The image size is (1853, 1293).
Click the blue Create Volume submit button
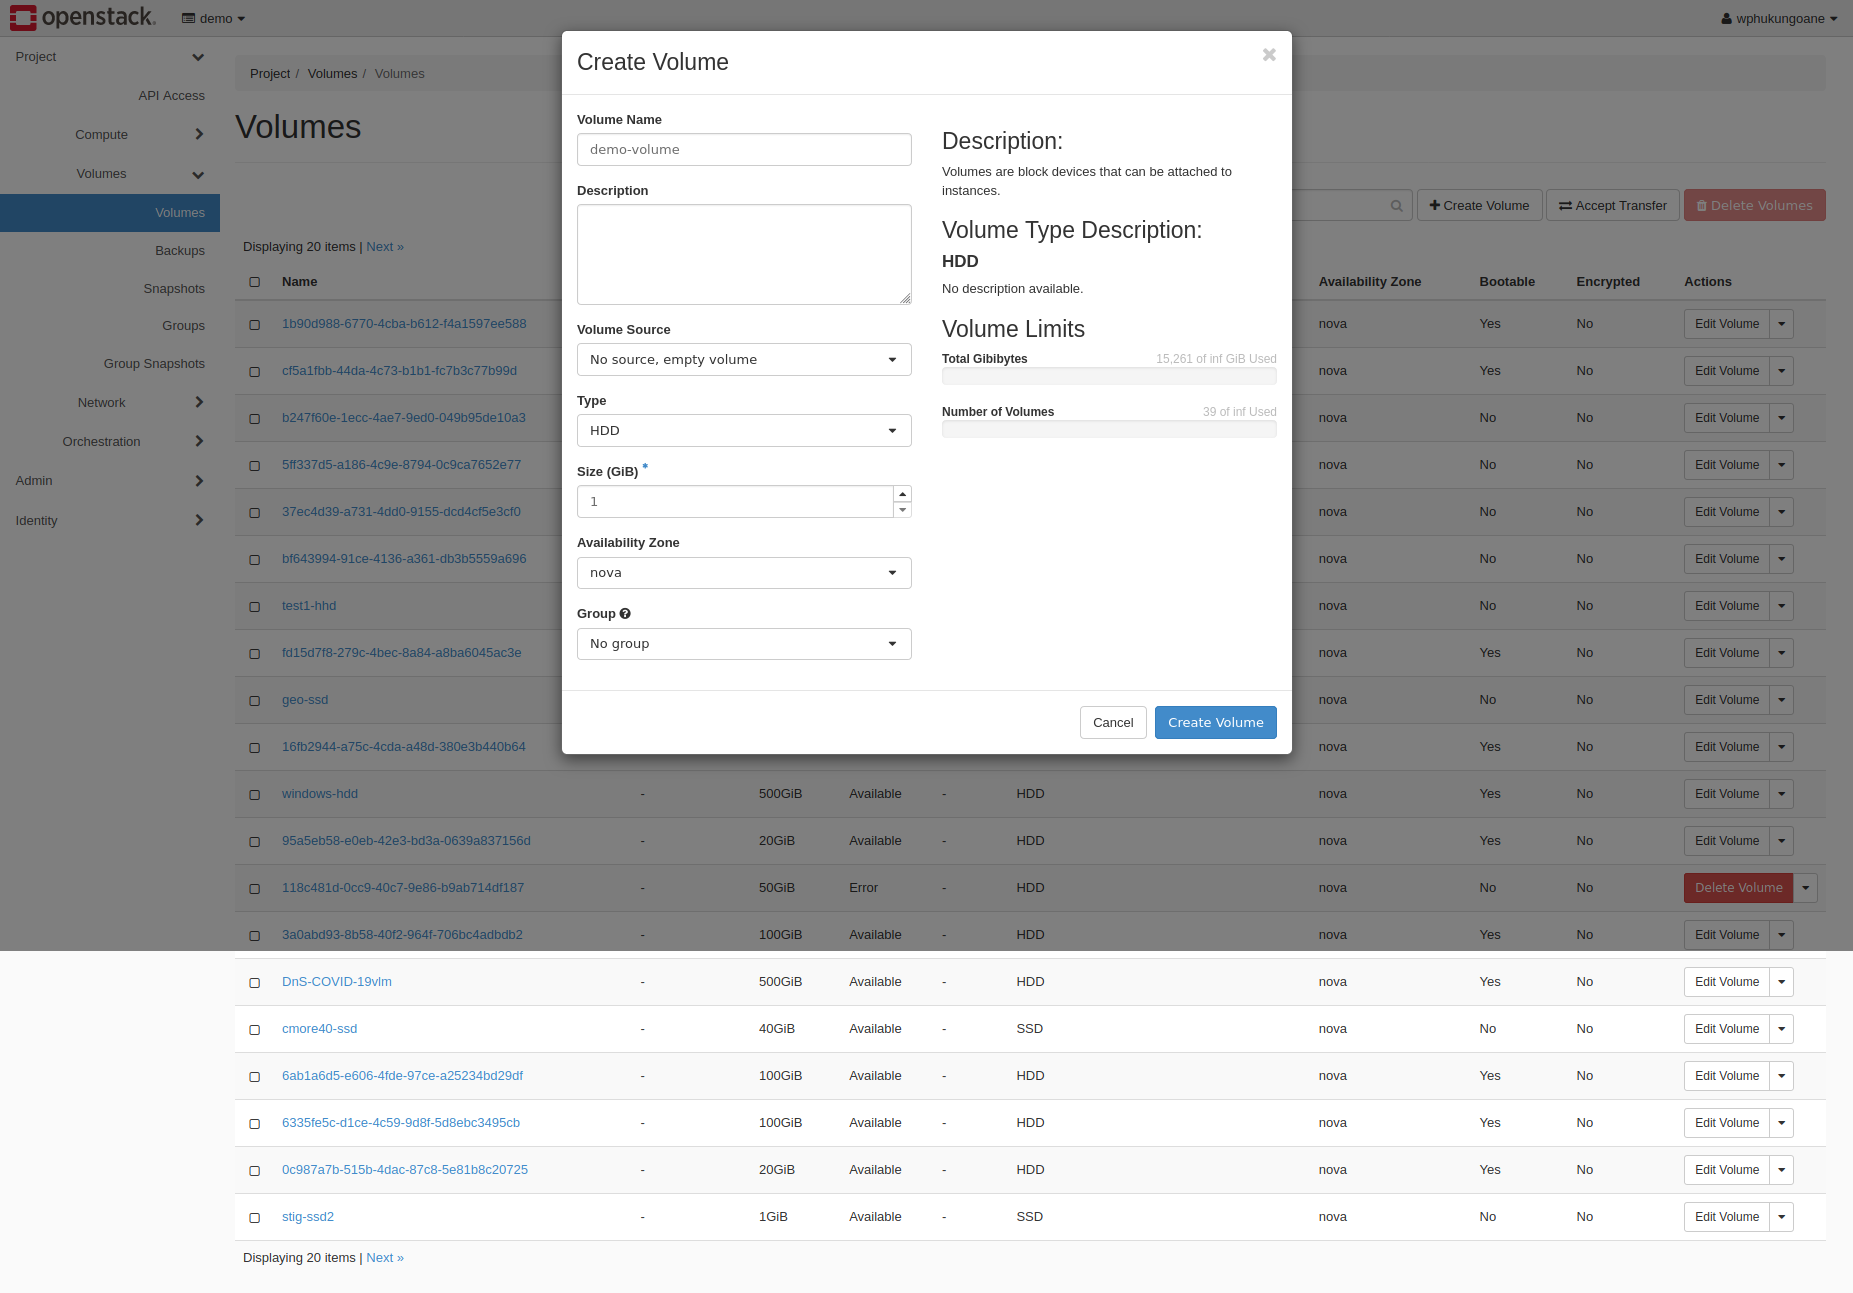pyautogui.click(x=1216, y=723)
